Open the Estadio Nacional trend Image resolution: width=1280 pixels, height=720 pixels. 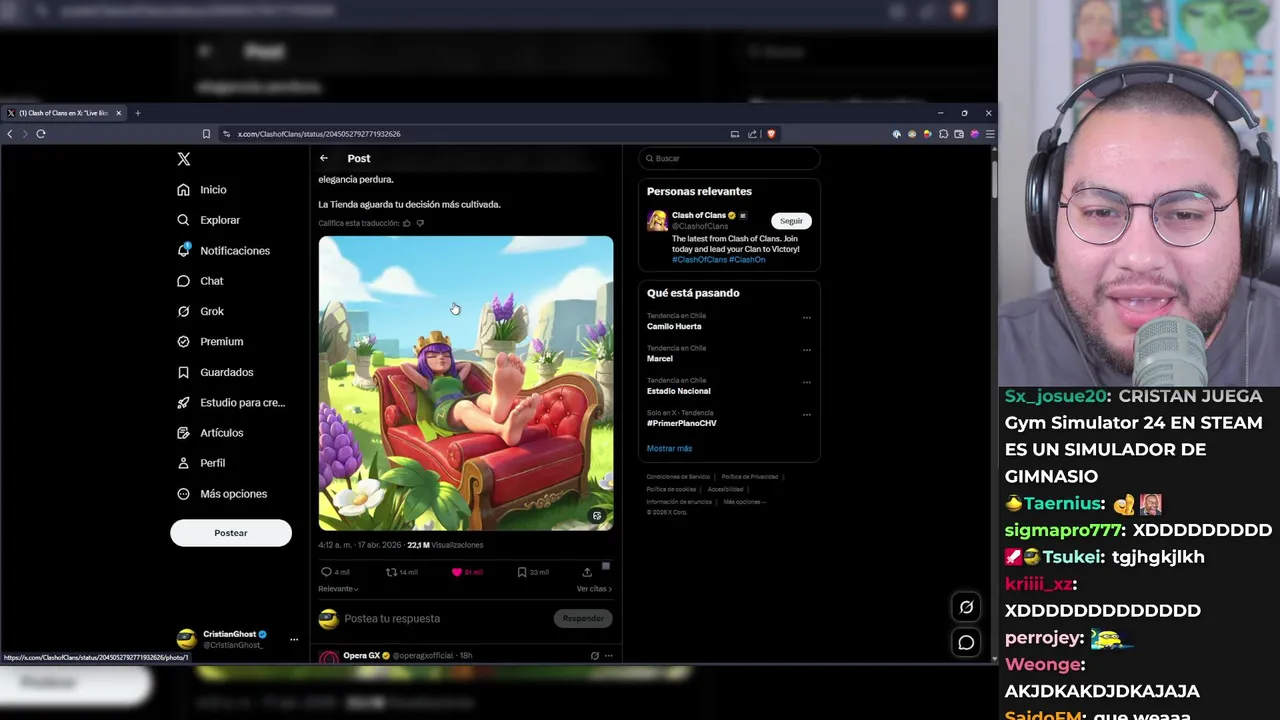[x=679, y=391]
